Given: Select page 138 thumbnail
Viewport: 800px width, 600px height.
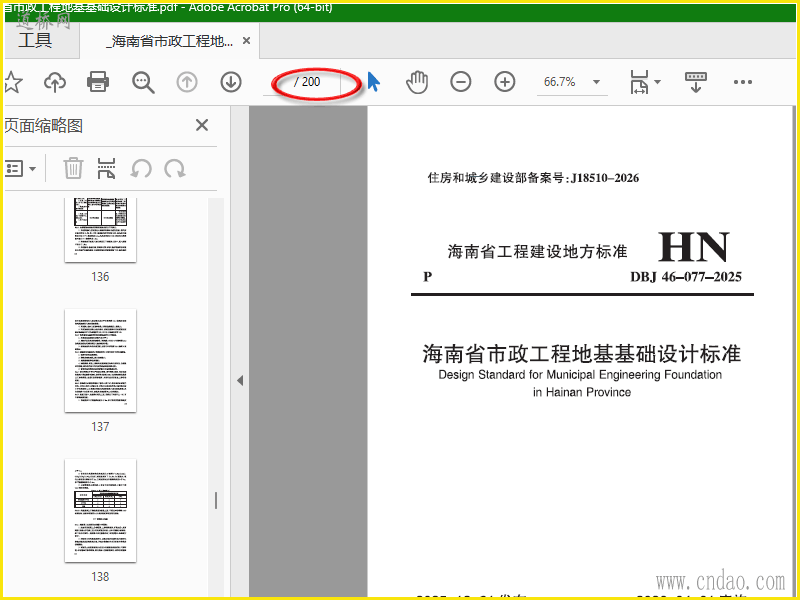Looking at the screenshot, I should coord(101,510).
